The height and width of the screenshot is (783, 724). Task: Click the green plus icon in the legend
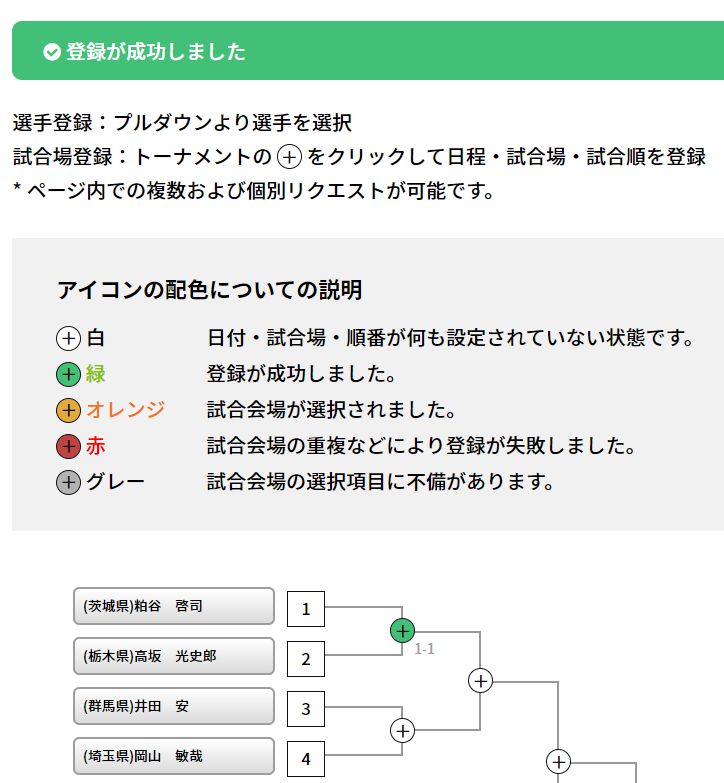68,375
